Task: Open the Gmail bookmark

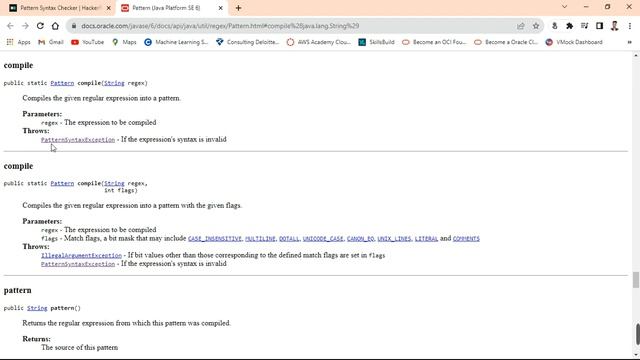Action: (51, 42)
